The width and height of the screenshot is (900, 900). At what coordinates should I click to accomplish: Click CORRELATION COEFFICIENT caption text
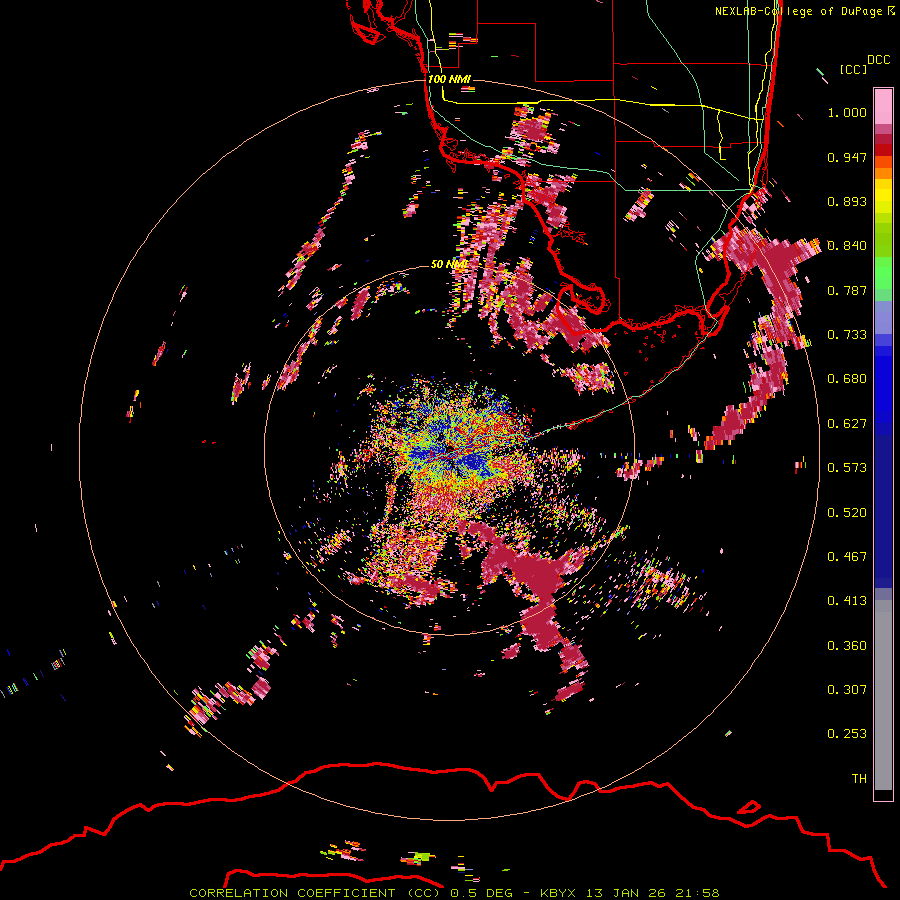pyautogui.click(x=292, y=893)
